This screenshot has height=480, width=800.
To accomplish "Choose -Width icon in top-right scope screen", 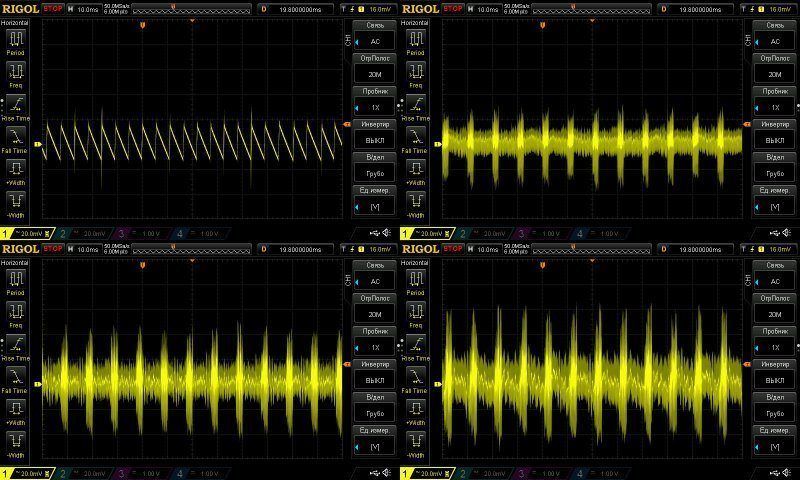I will click(x=416, y=201).
